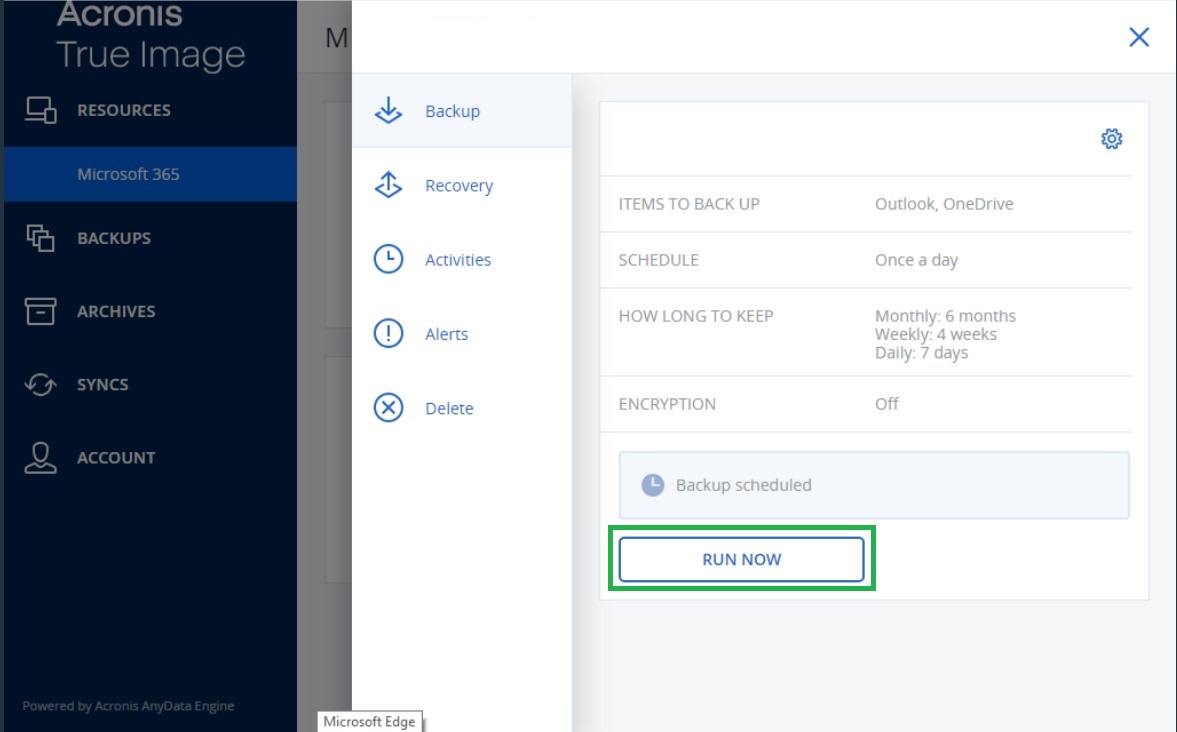
Task: Open Microsoft Edge from the taskbar
Action: click(x=370, y=721)
